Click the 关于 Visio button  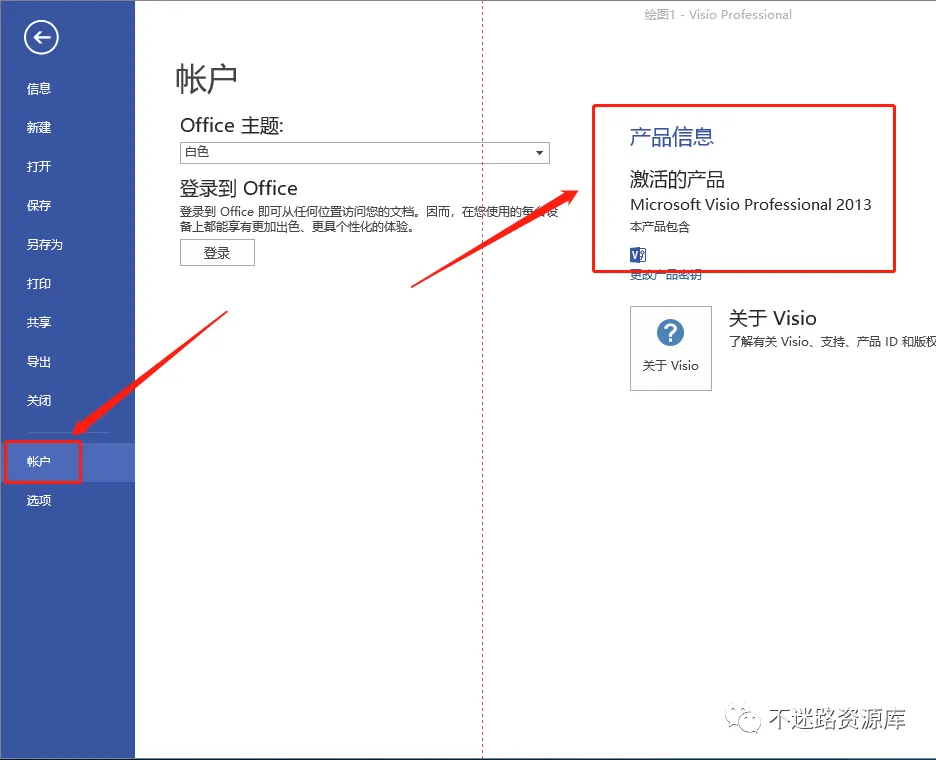coord(671,349)
